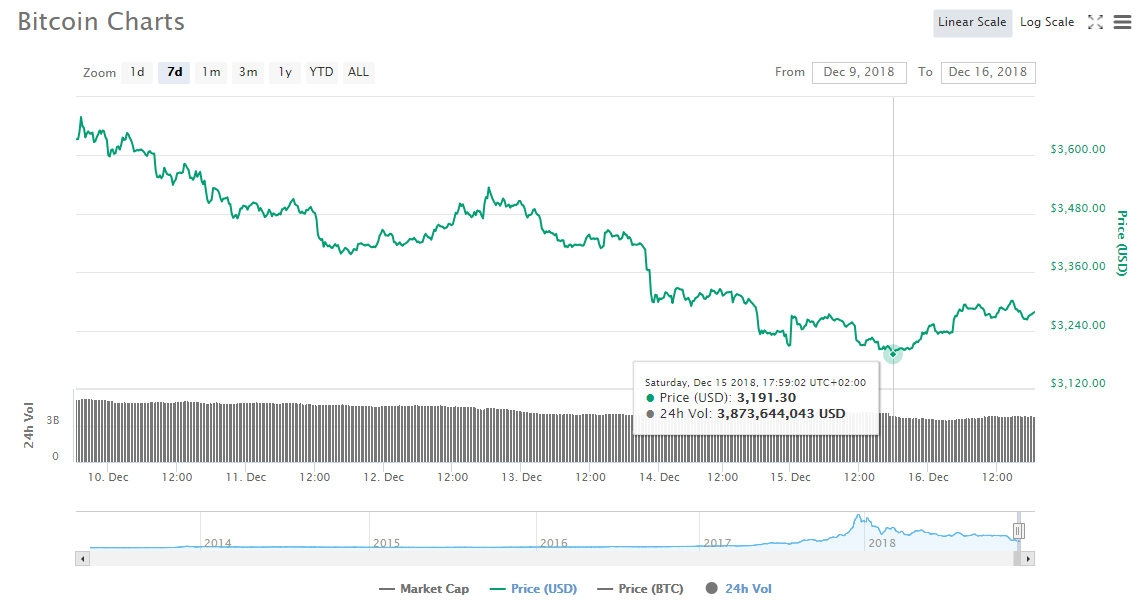The height and width of the screenshot is (603, 1140).
Task: Click the fullscreen expand icon
Action: (x=1095, y=22)
